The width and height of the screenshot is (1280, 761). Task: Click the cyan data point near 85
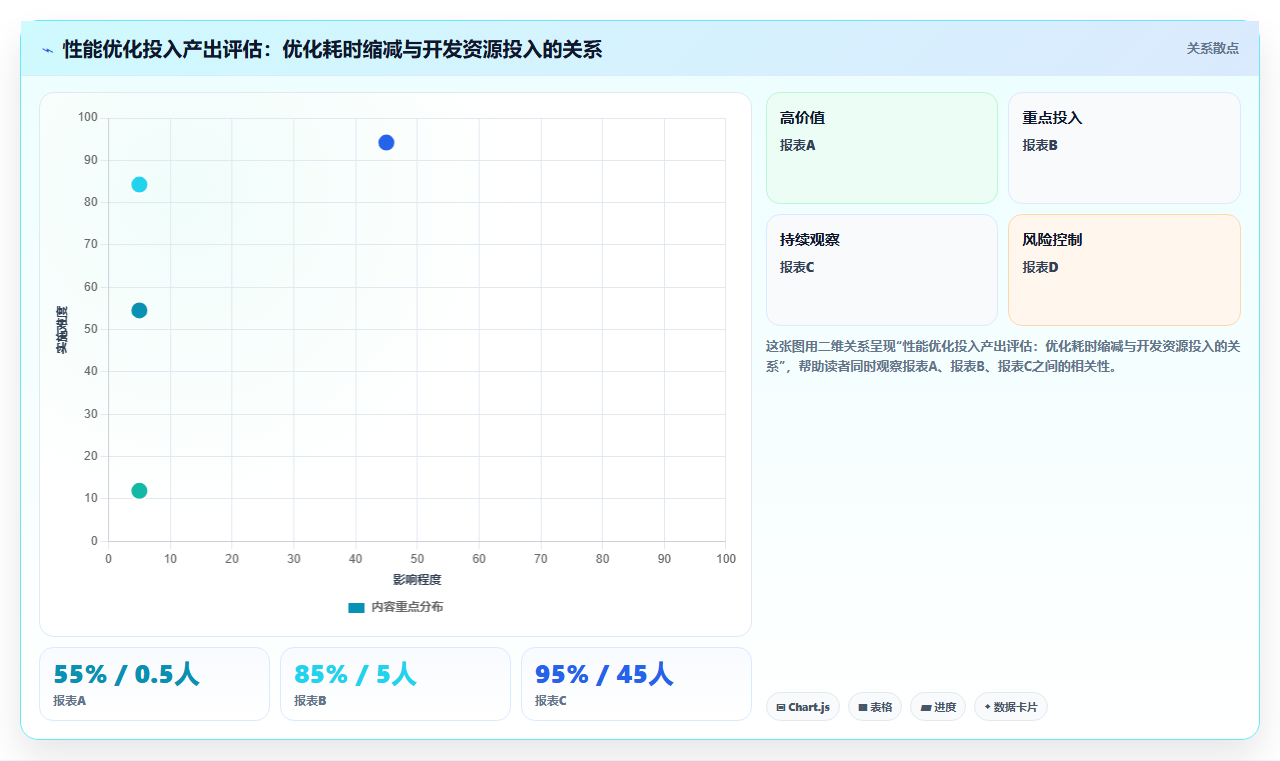pos(139,184)
